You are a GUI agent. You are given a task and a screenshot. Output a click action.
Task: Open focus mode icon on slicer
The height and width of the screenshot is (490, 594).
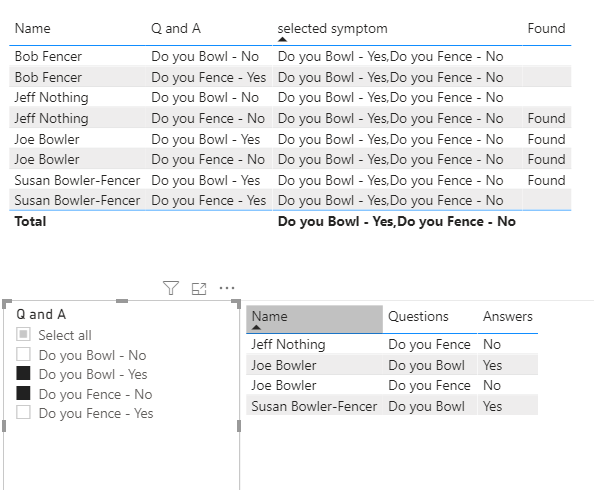coord(199,289)
